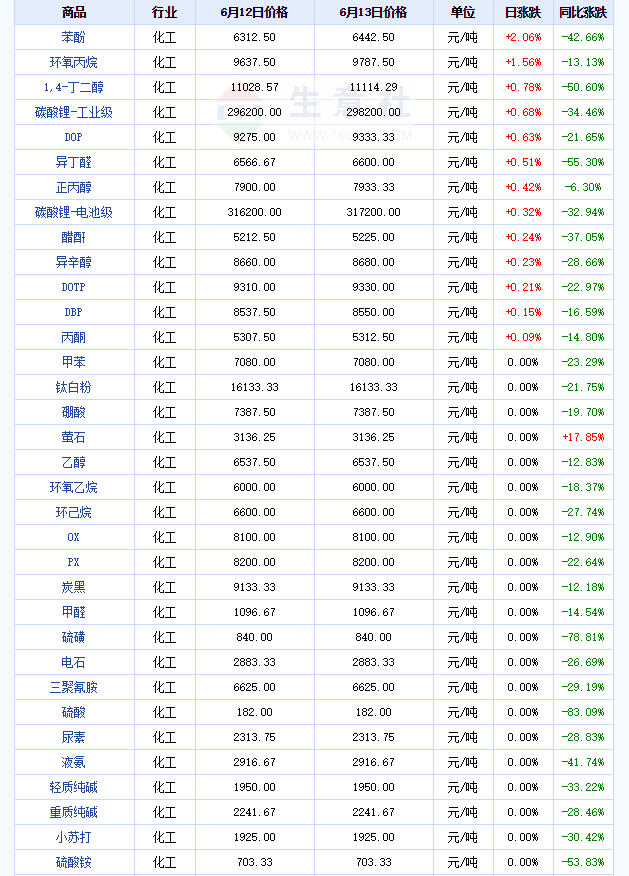
Task: Open the 苯酚 commodity link
Action: 73,37
